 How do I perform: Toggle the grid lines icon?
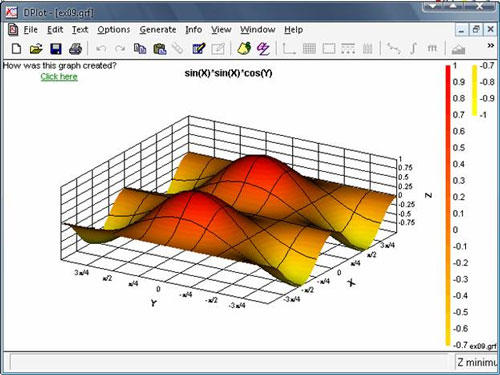pos(309,49)
